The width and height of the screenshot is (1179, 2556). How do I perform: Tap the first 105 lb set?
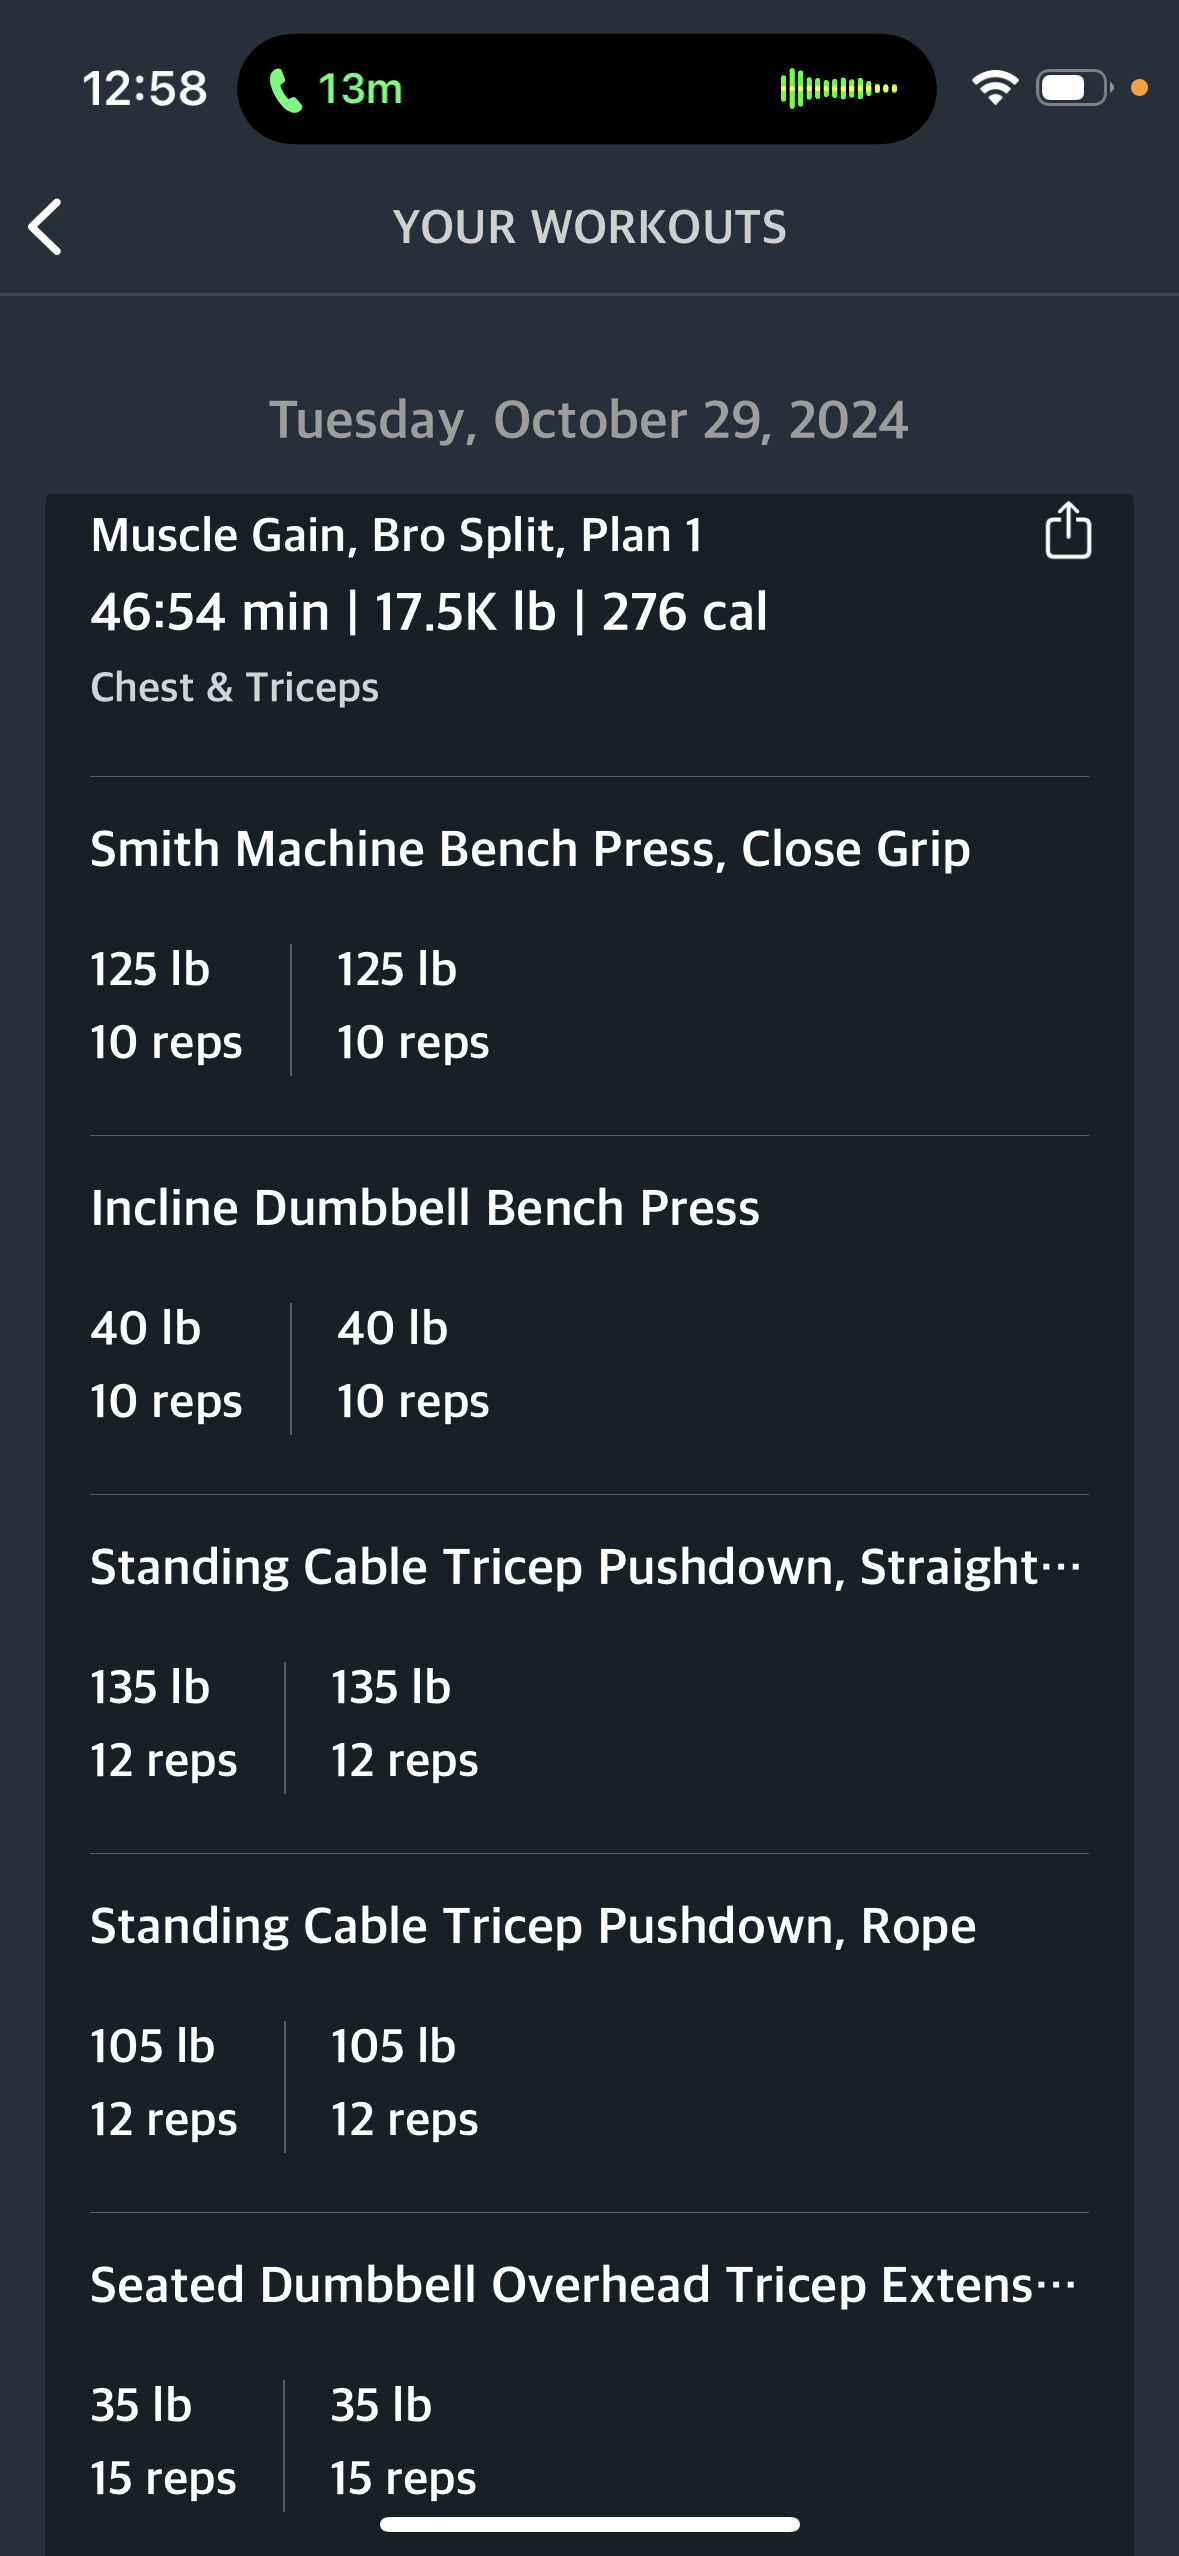pos(164,2083)
